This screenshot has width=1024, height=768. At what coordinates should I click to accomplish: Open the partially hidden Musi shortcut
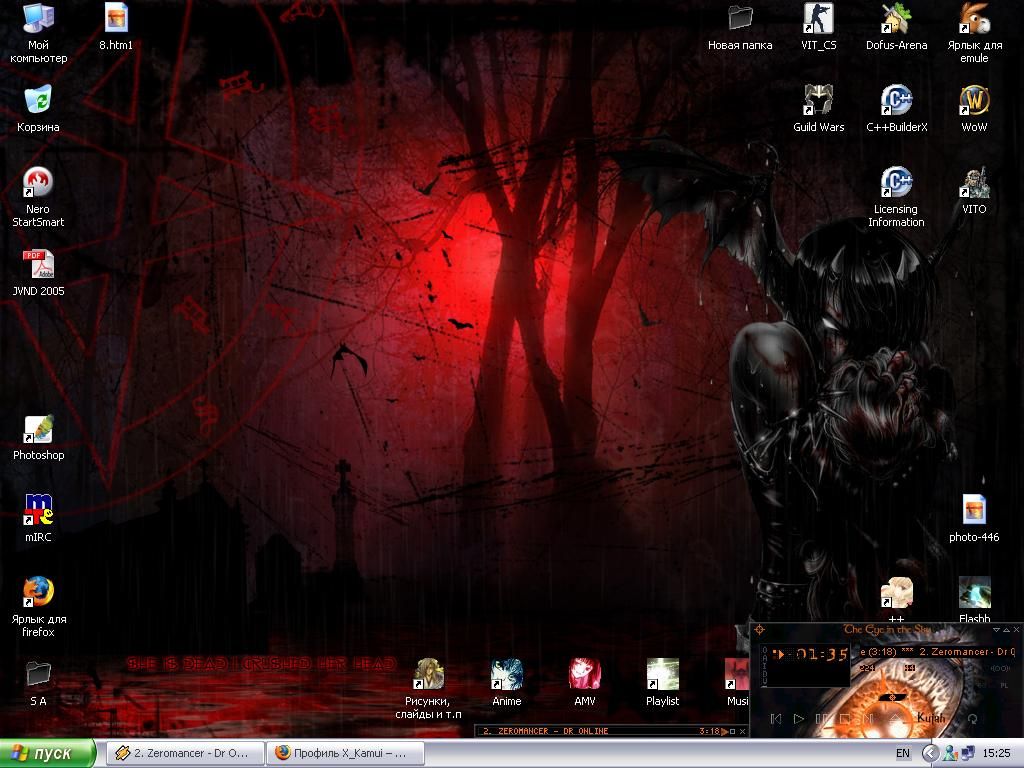(x=737, y=682)
